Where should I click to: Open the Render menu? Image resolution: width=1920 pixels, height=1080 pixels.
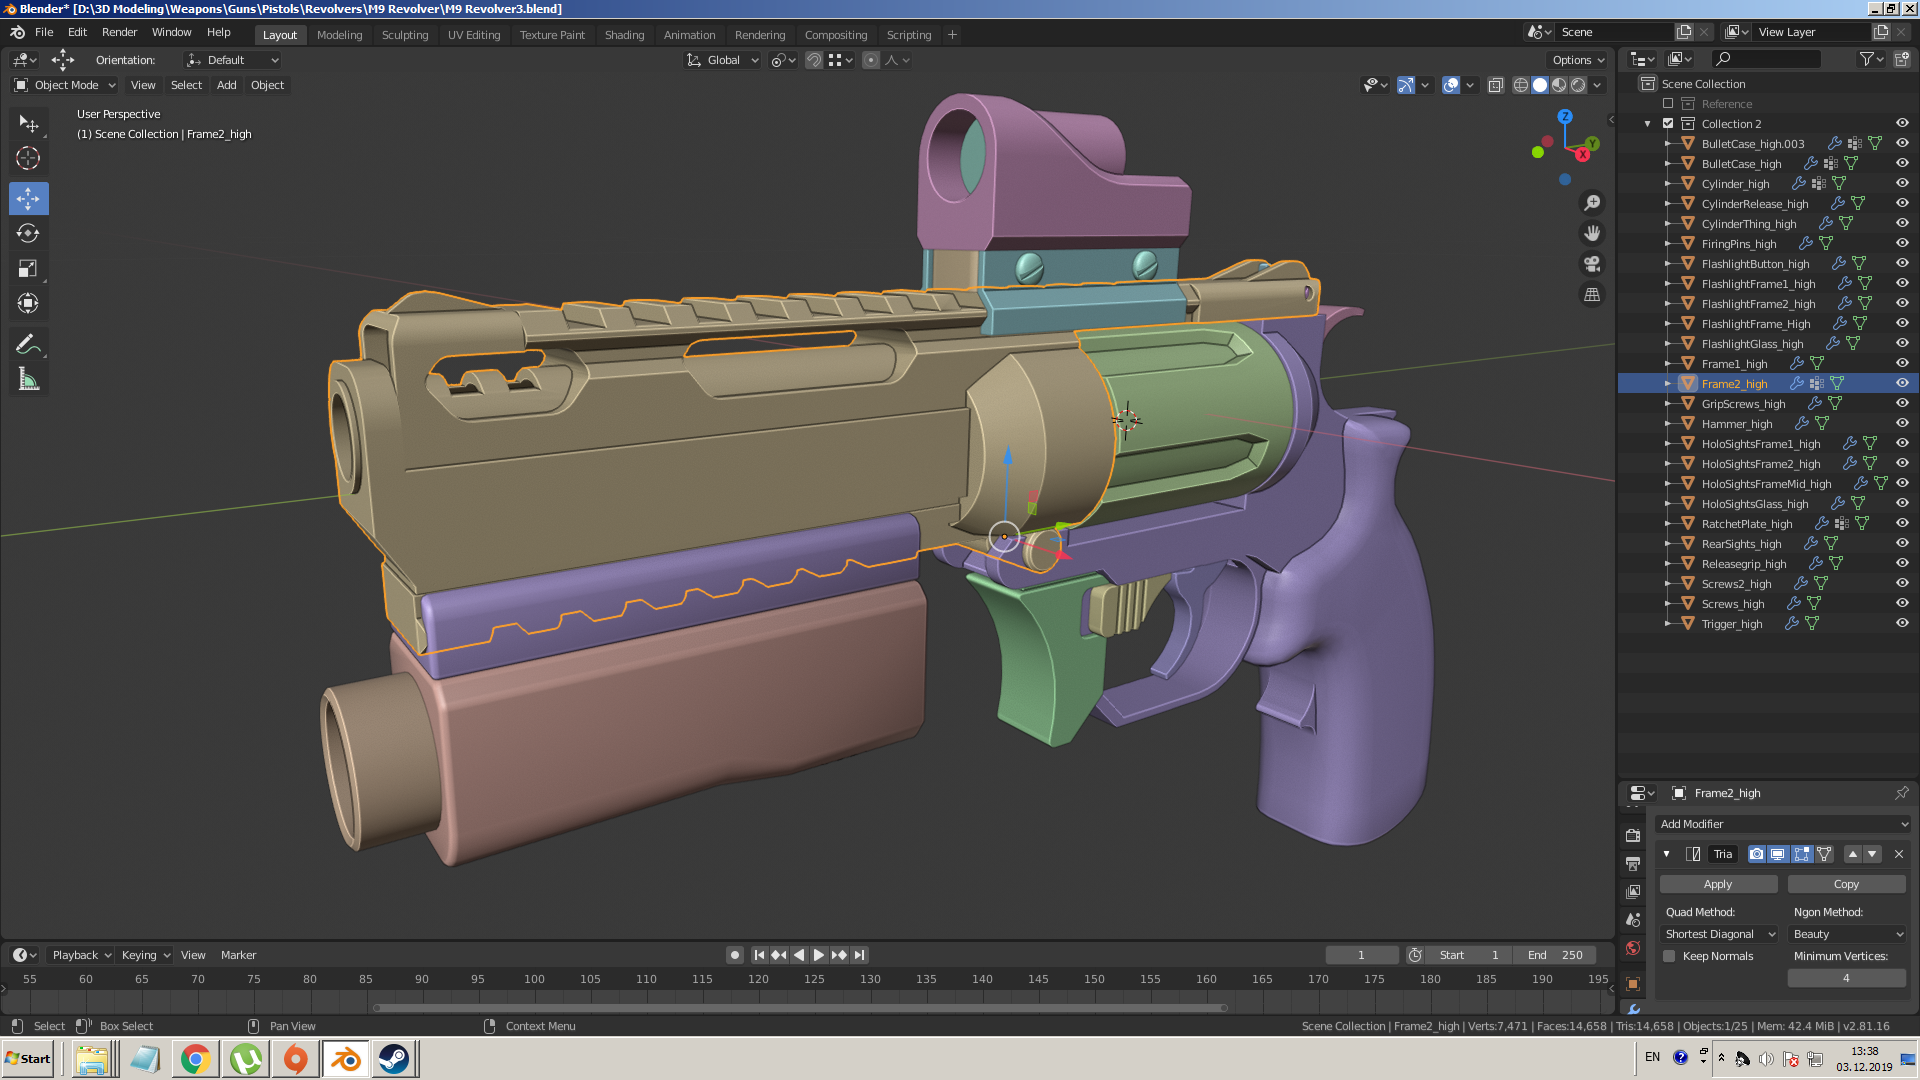(119, 32)
